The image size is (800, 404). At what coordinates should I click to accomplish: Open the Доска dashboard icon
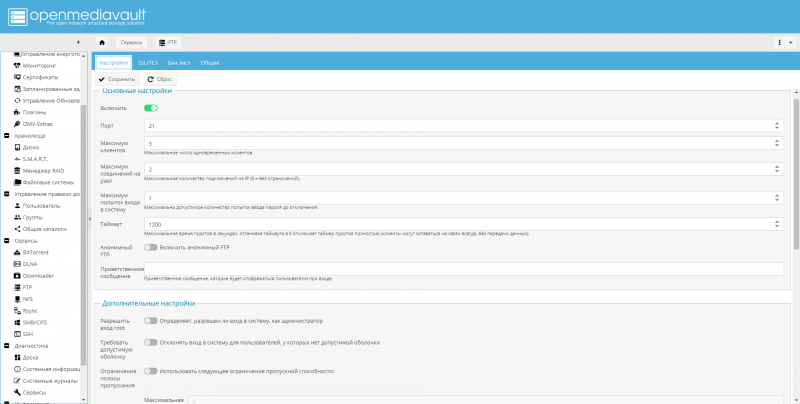pos(17,358)
